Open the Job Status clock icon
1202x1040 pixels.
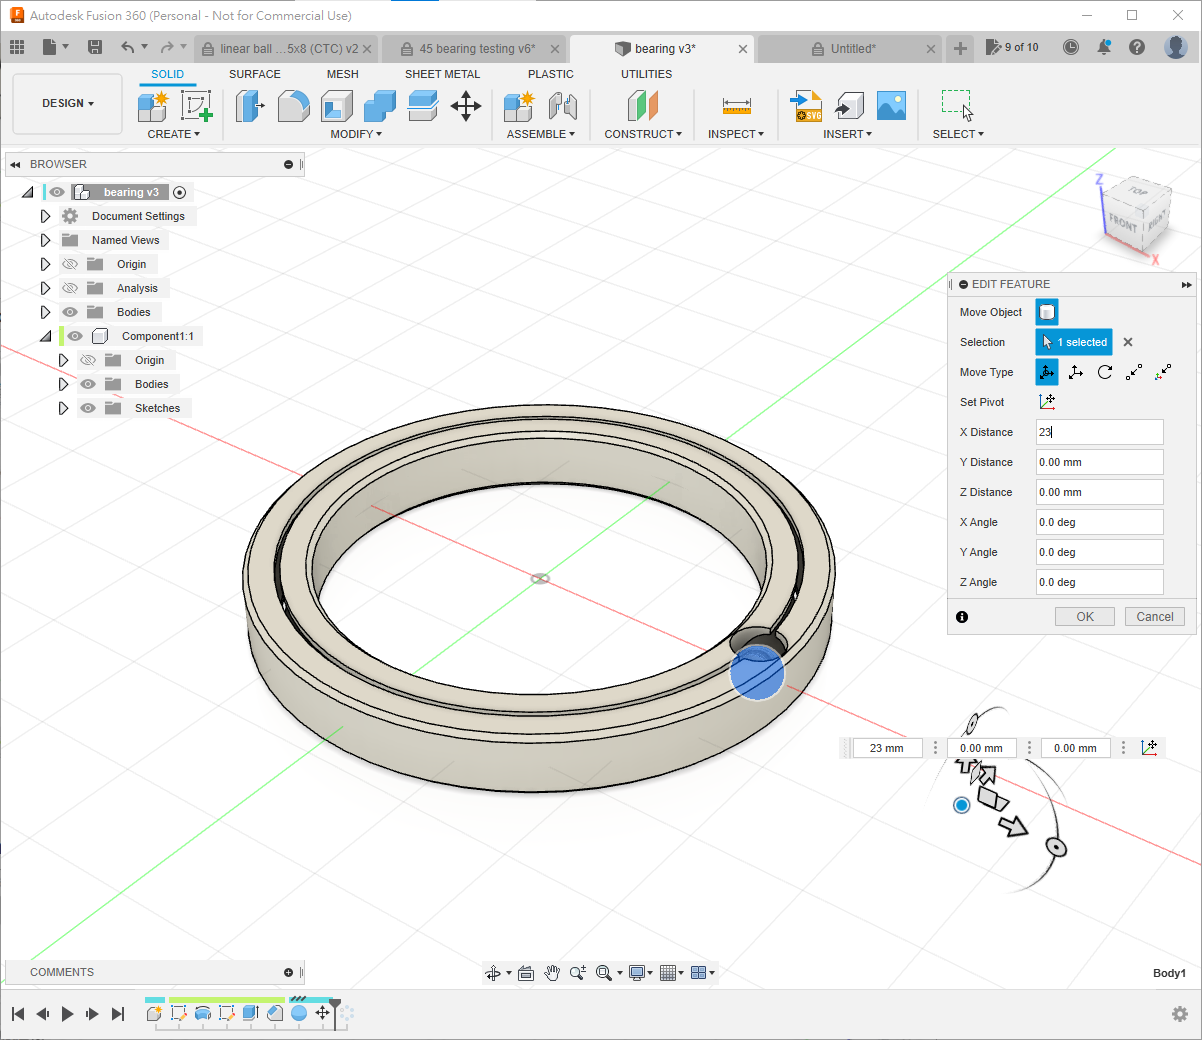[x=1071, y=47]
